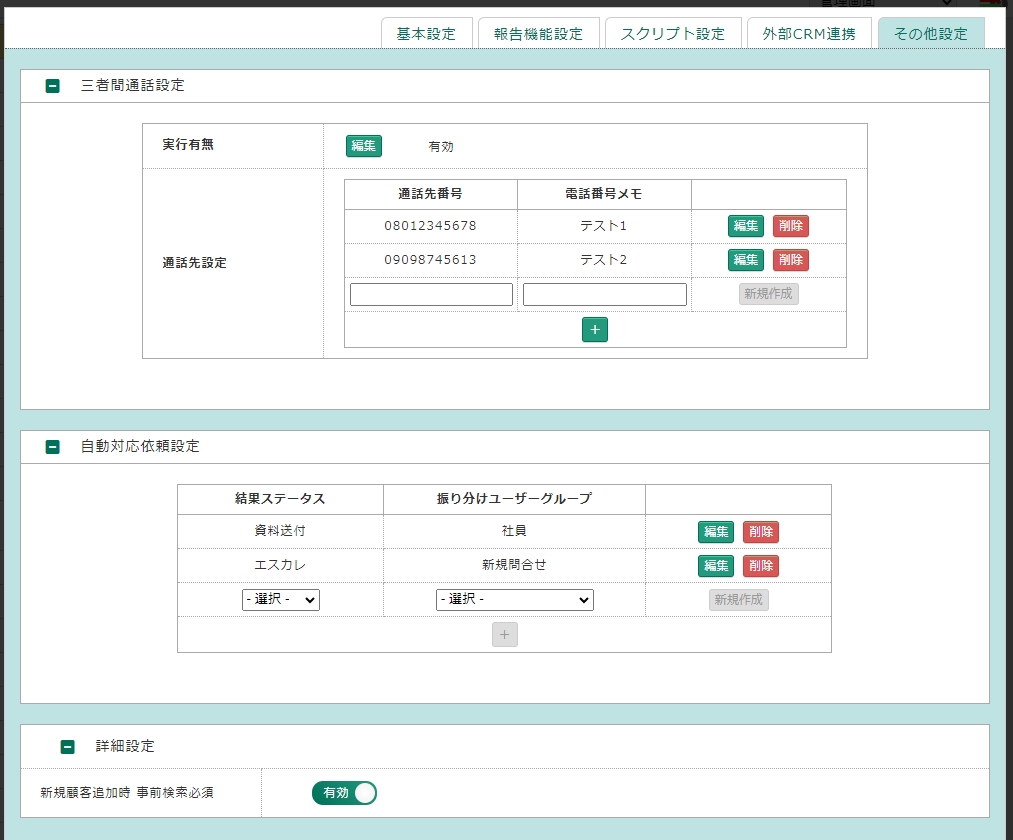Delete the 08012345678 phone entry
Screen dimensions: 1013x840
(791, 226)
